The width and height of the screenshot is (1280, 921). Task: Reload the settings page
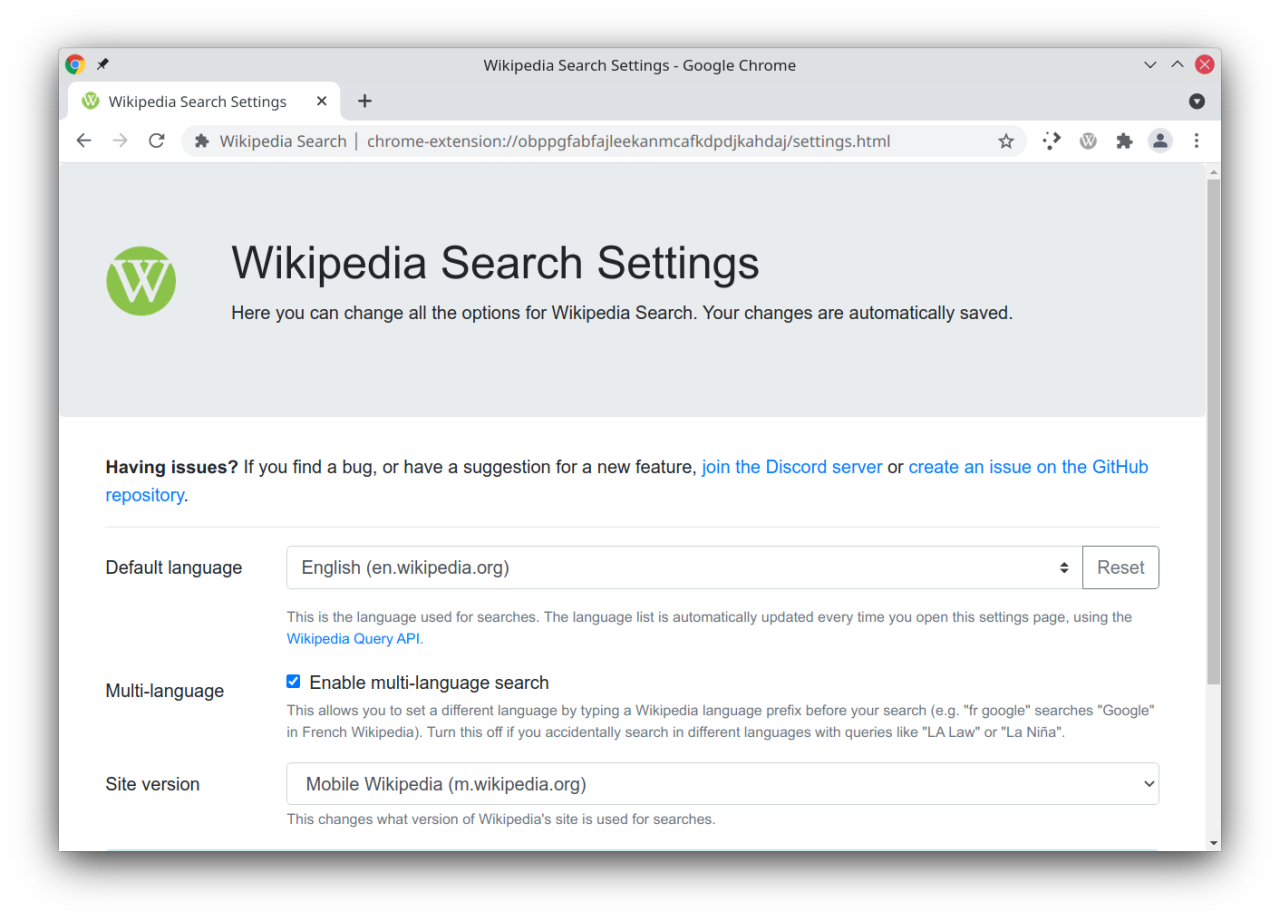click(156, 141)
